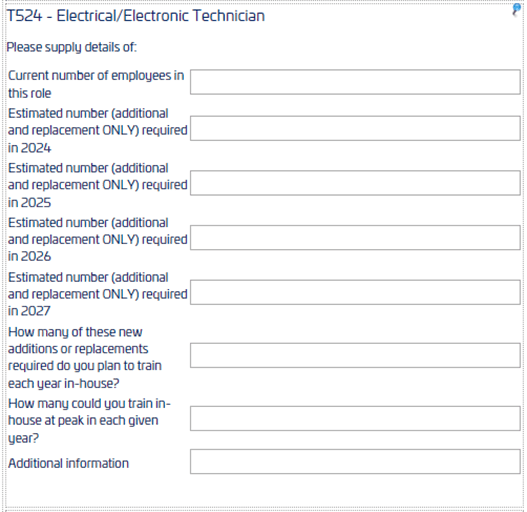
Task: Click the blue pushpin icon
Action: click(x=516, y=9)
